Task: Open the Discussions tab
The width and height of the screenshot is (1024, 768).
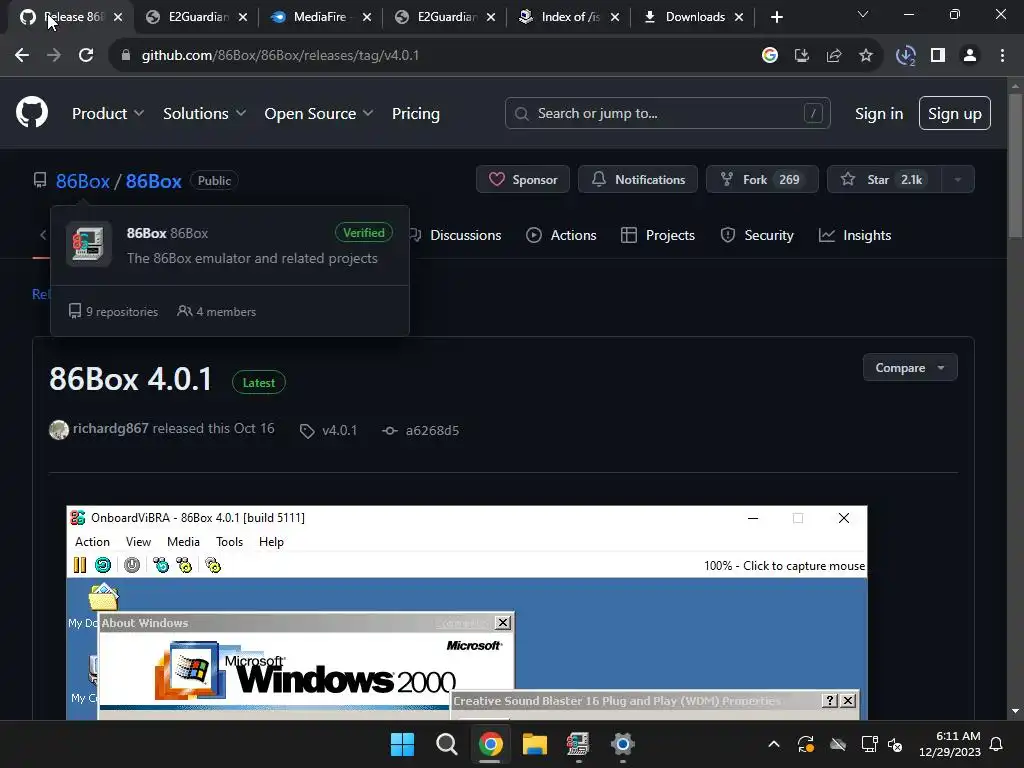Action: pos(457,235)
